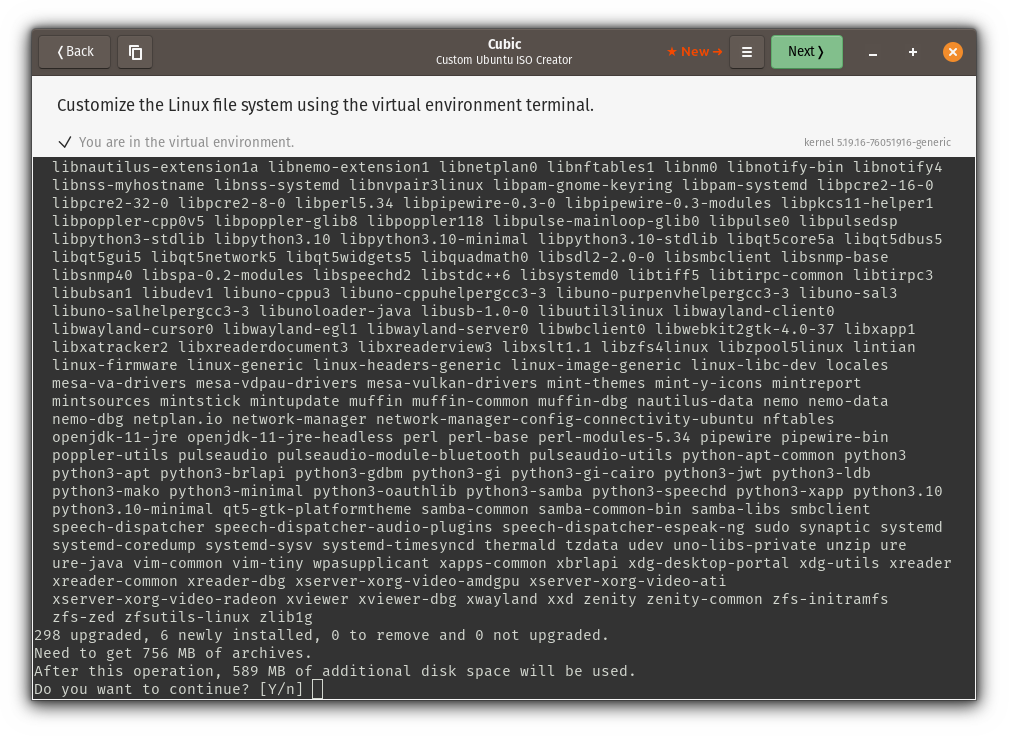Click the 'Do you want to continue?' prompt line
Image resolution: width=1009 pixels, height=736 pixels.
pos(170,689)
